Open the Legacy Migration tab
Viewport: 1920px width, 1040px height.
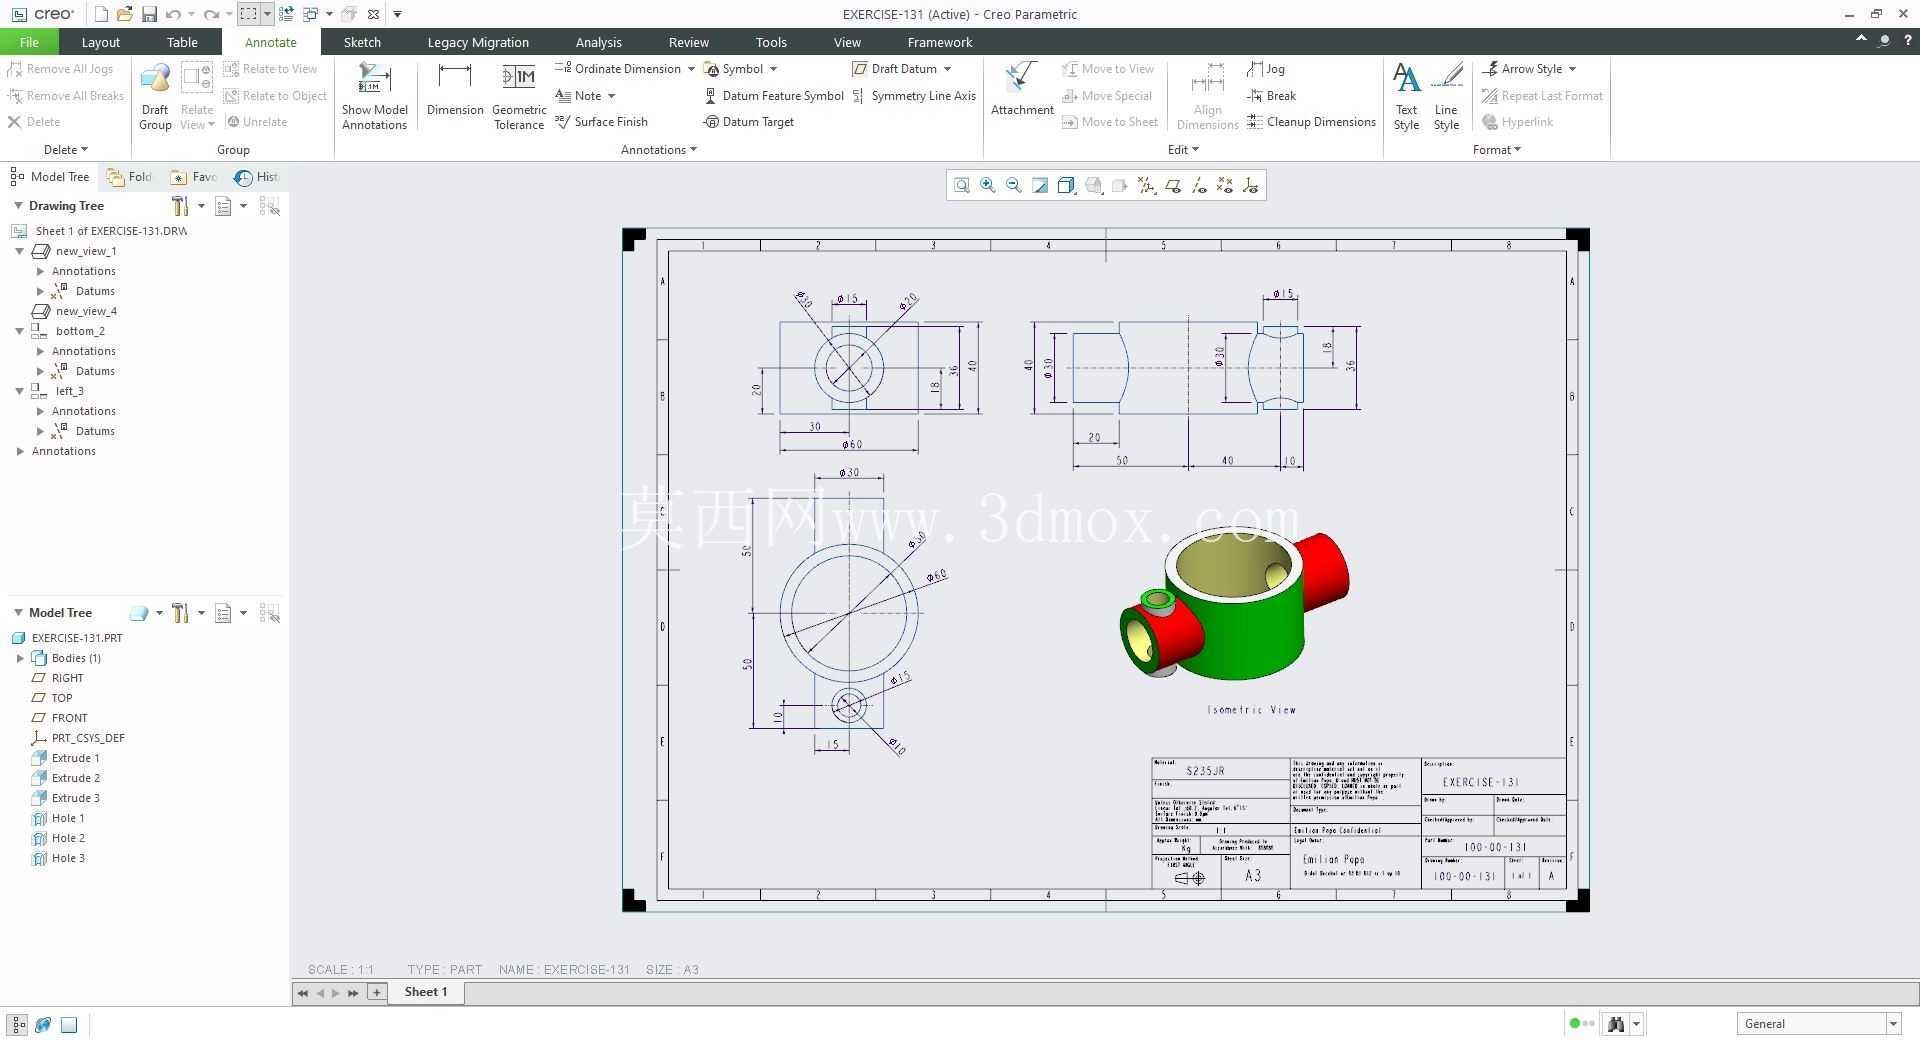pos(478,42)
